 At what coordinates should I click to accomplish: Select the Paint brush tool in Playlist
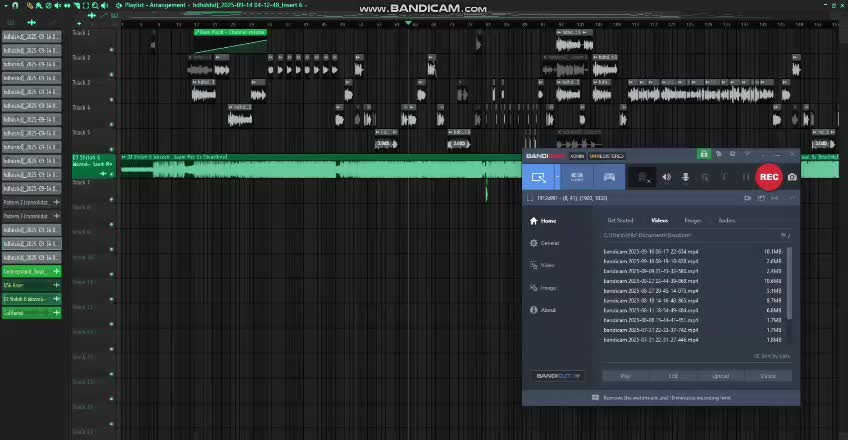pyautogui.click(x=39, y=5)
